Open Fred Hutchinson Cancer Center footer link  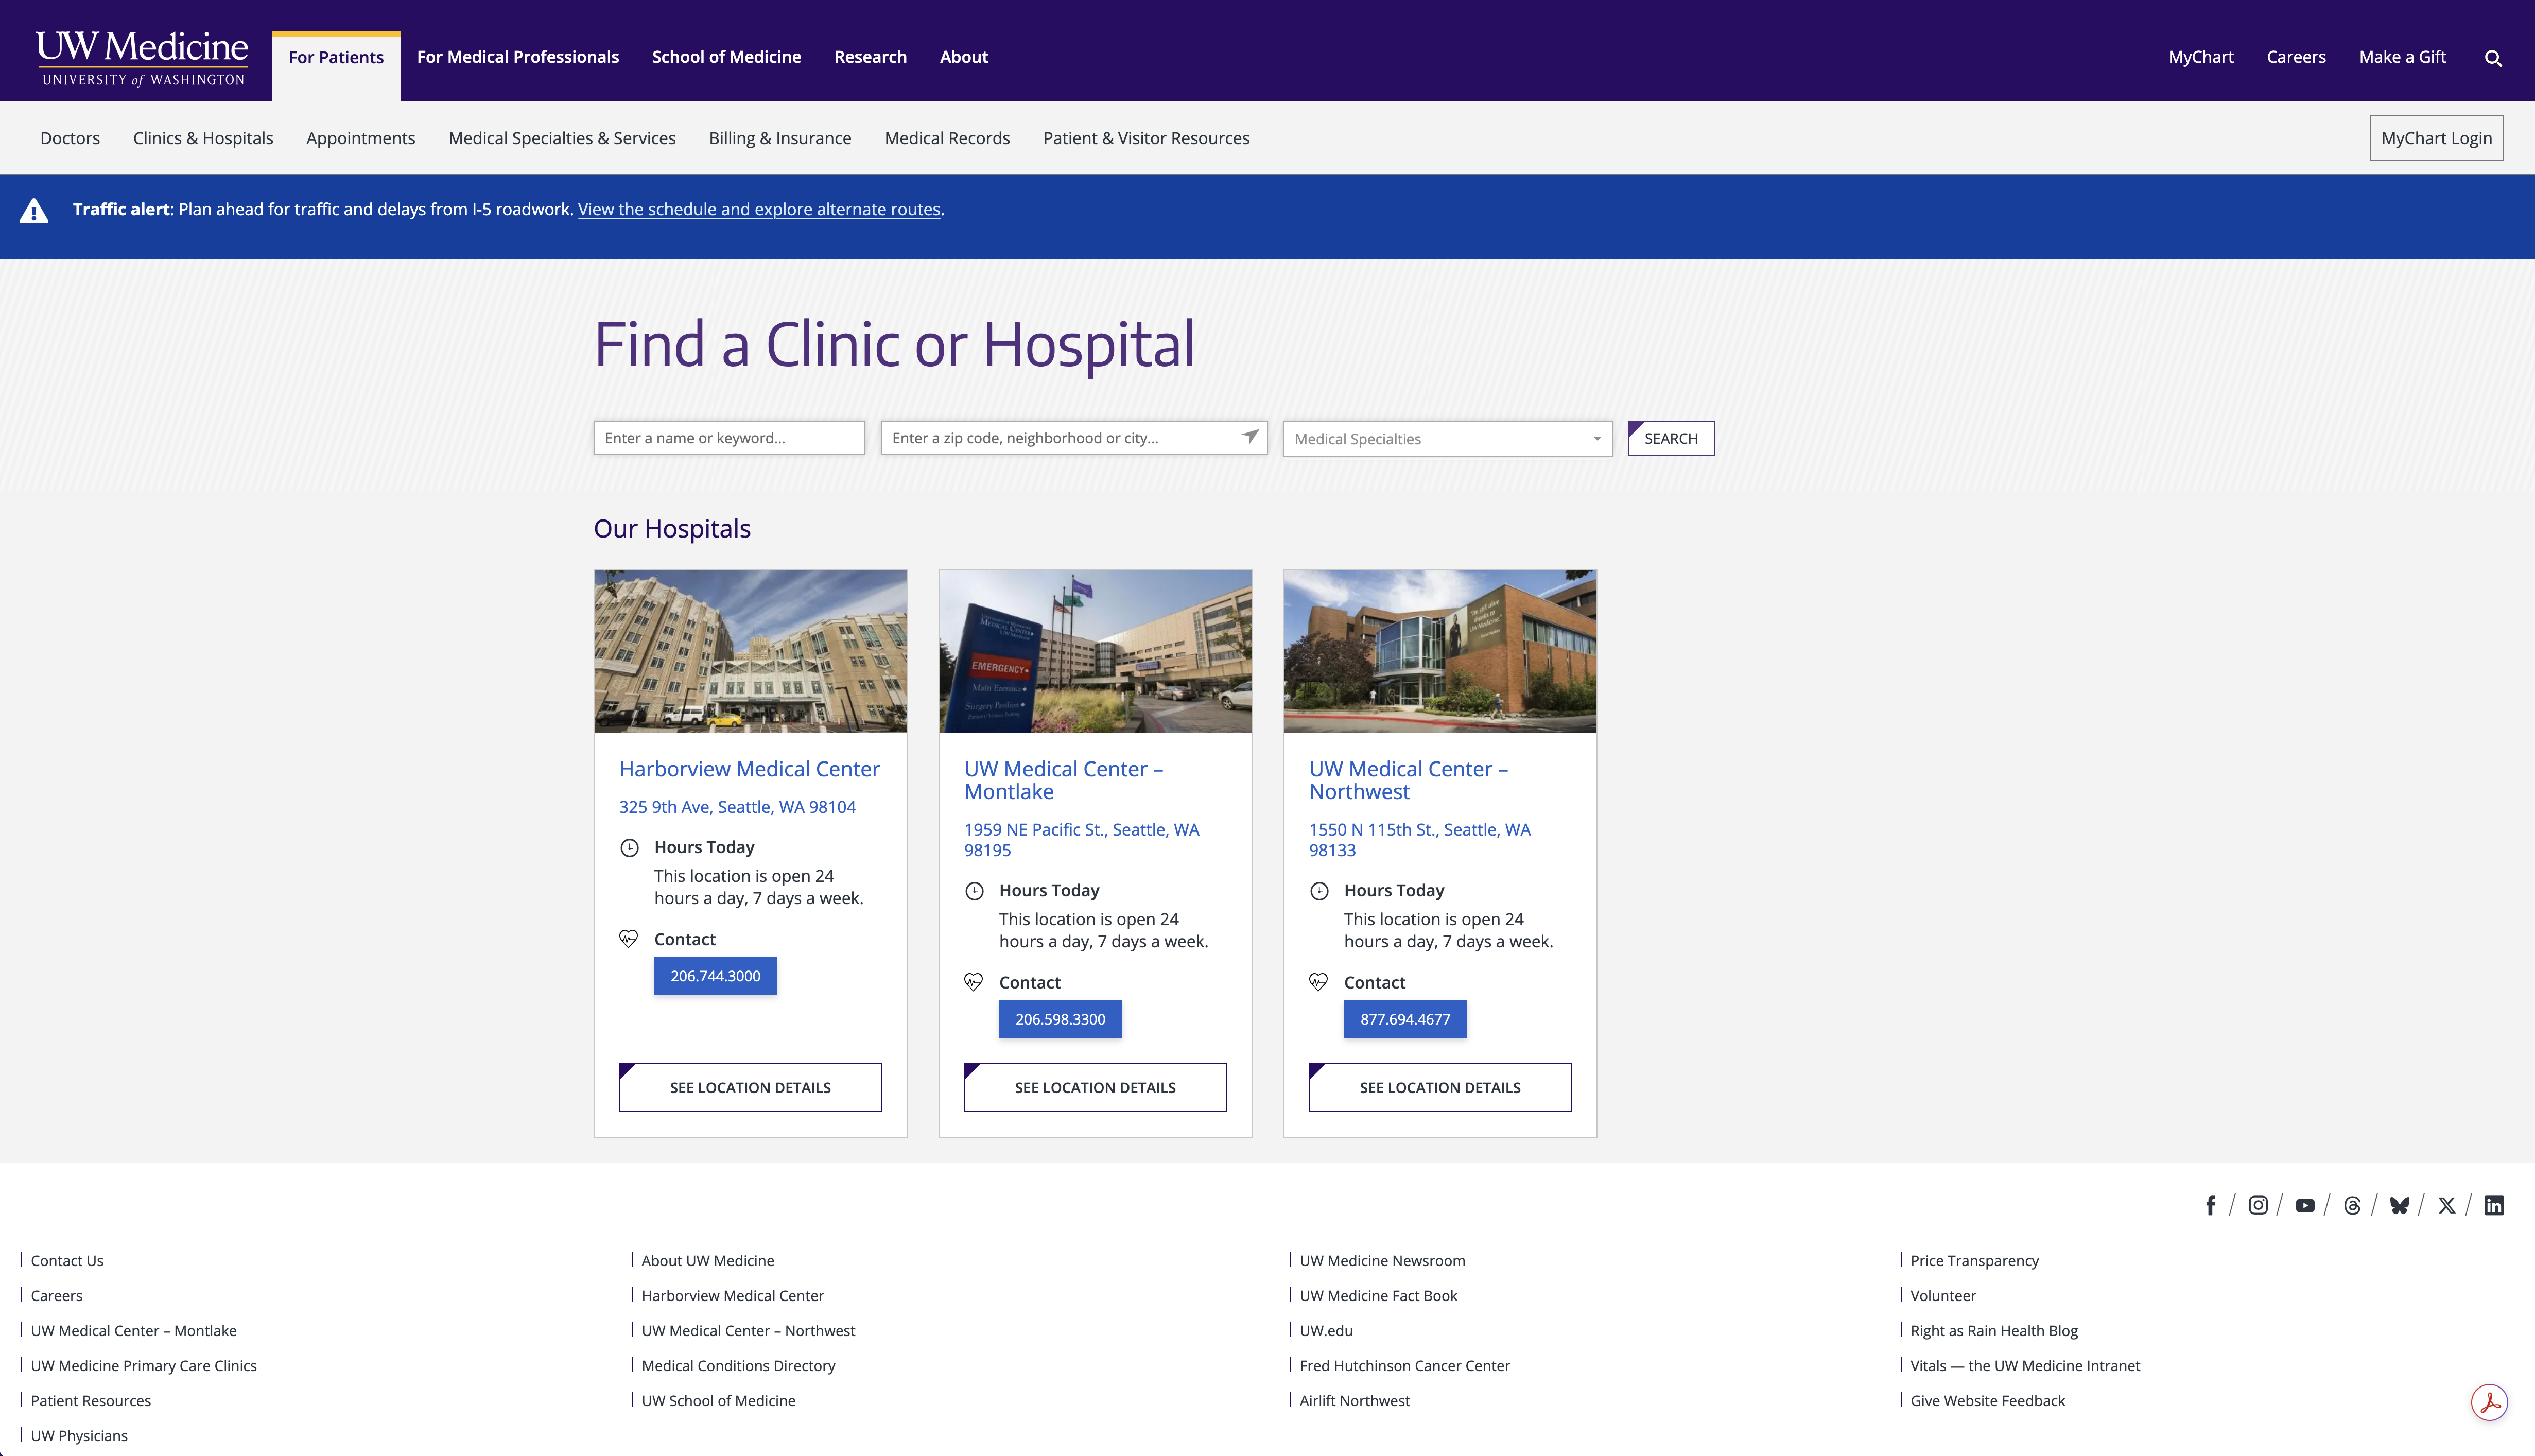point(1404,1366)
